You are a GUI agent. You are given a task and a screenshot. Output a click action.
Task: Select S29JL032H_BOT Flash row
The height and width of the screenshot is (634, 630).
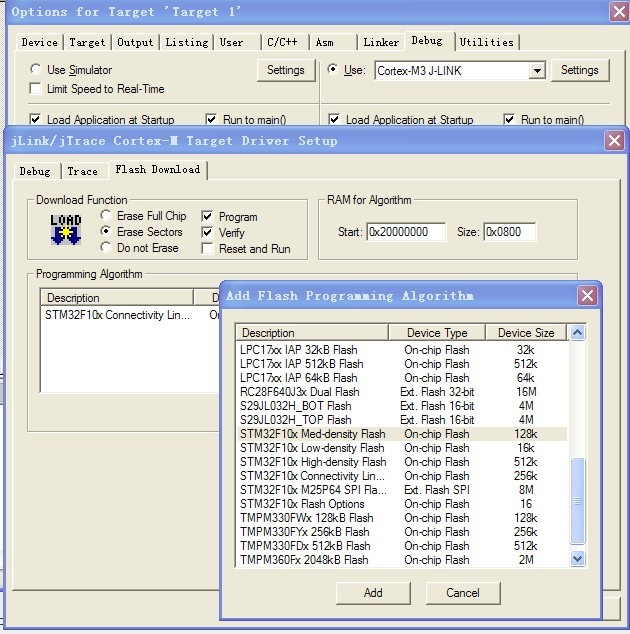point(402,406)
